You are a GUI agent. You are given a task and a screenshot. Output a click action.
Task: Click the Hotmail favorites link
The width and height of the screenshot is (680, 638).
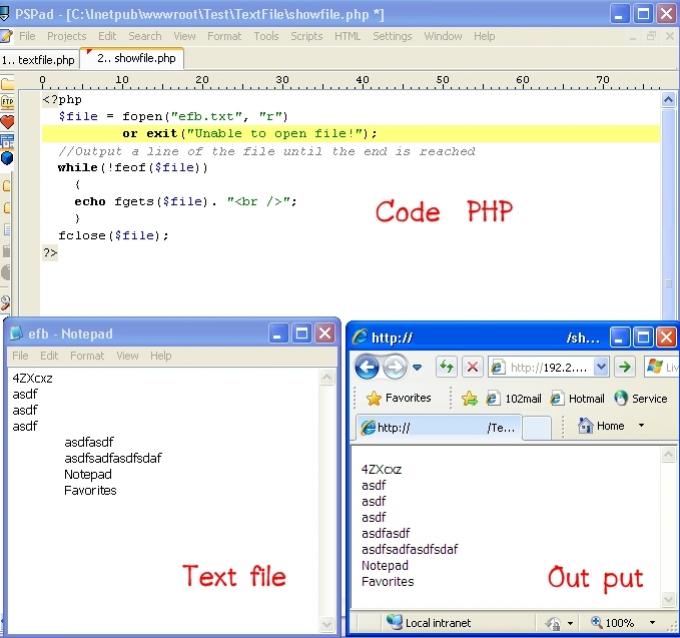pos(577,398)
